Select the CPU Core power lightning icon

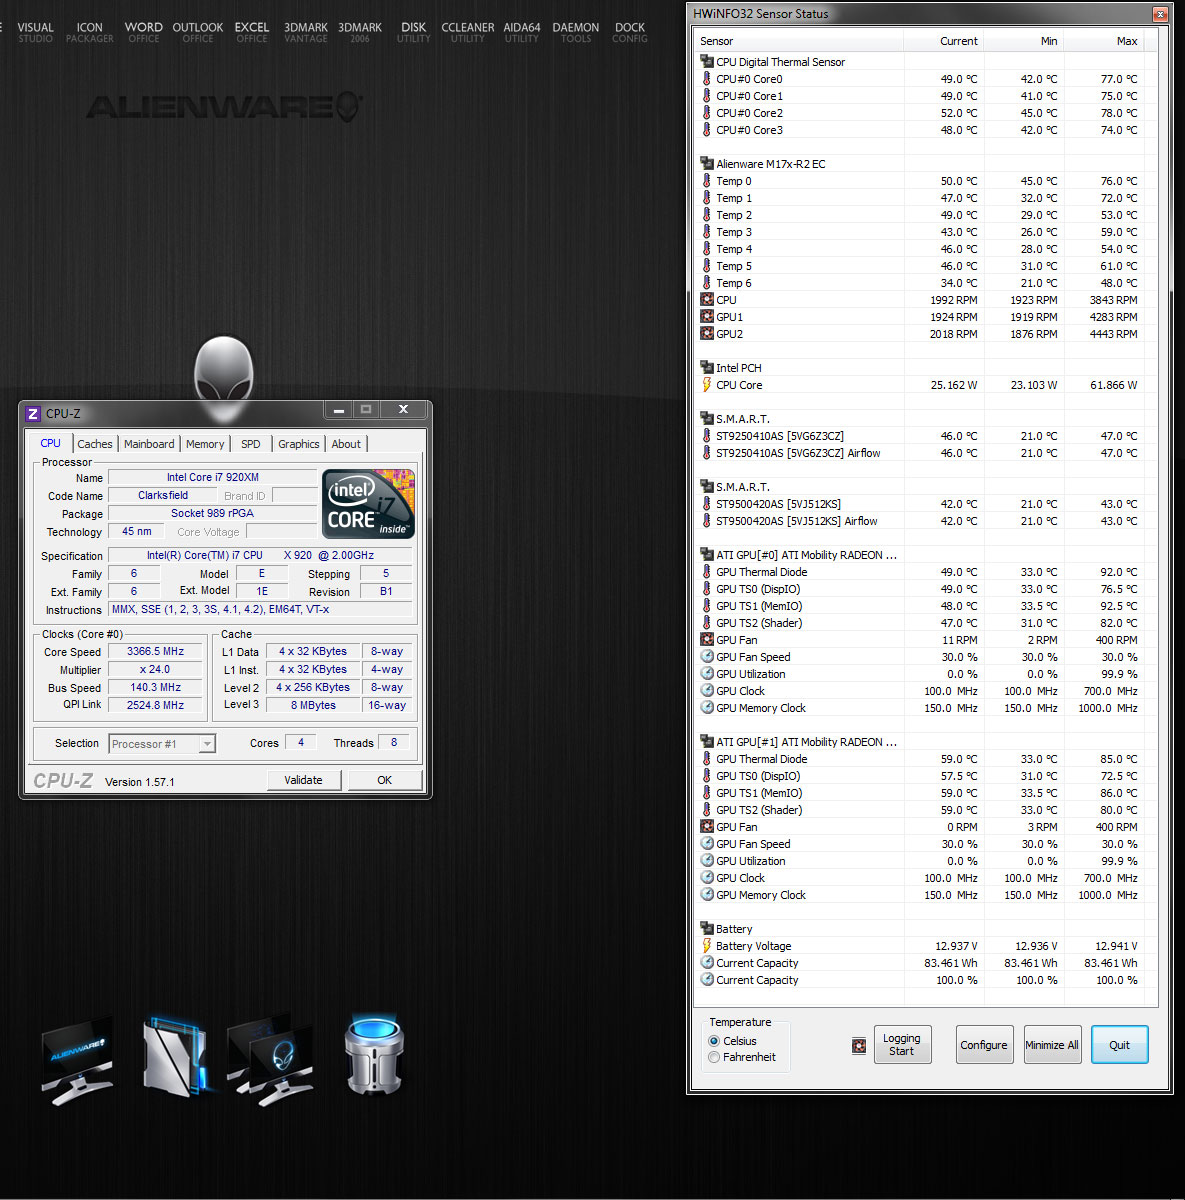[707, 385]
